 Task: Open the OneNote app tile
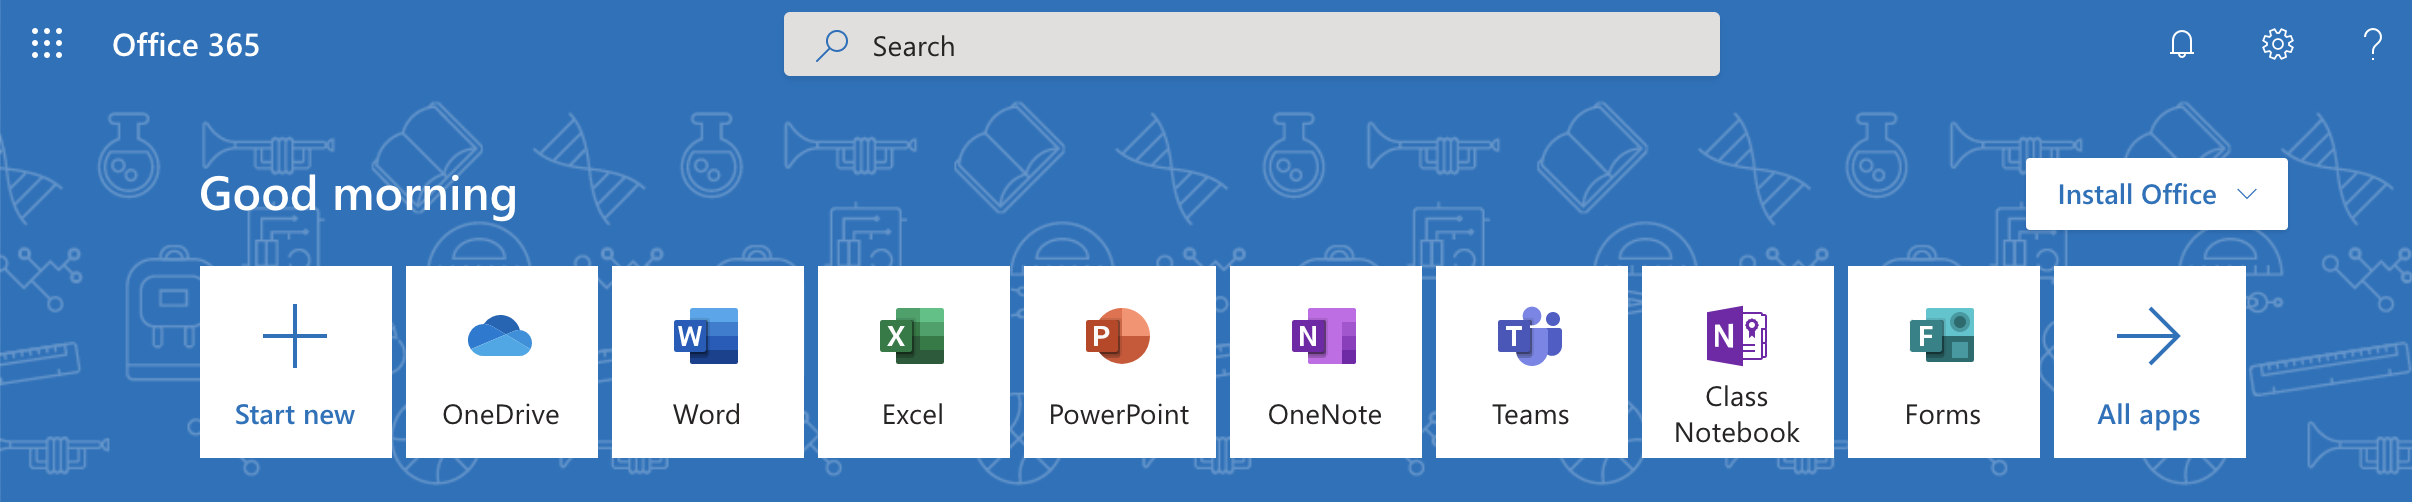tap(1325, 361)
